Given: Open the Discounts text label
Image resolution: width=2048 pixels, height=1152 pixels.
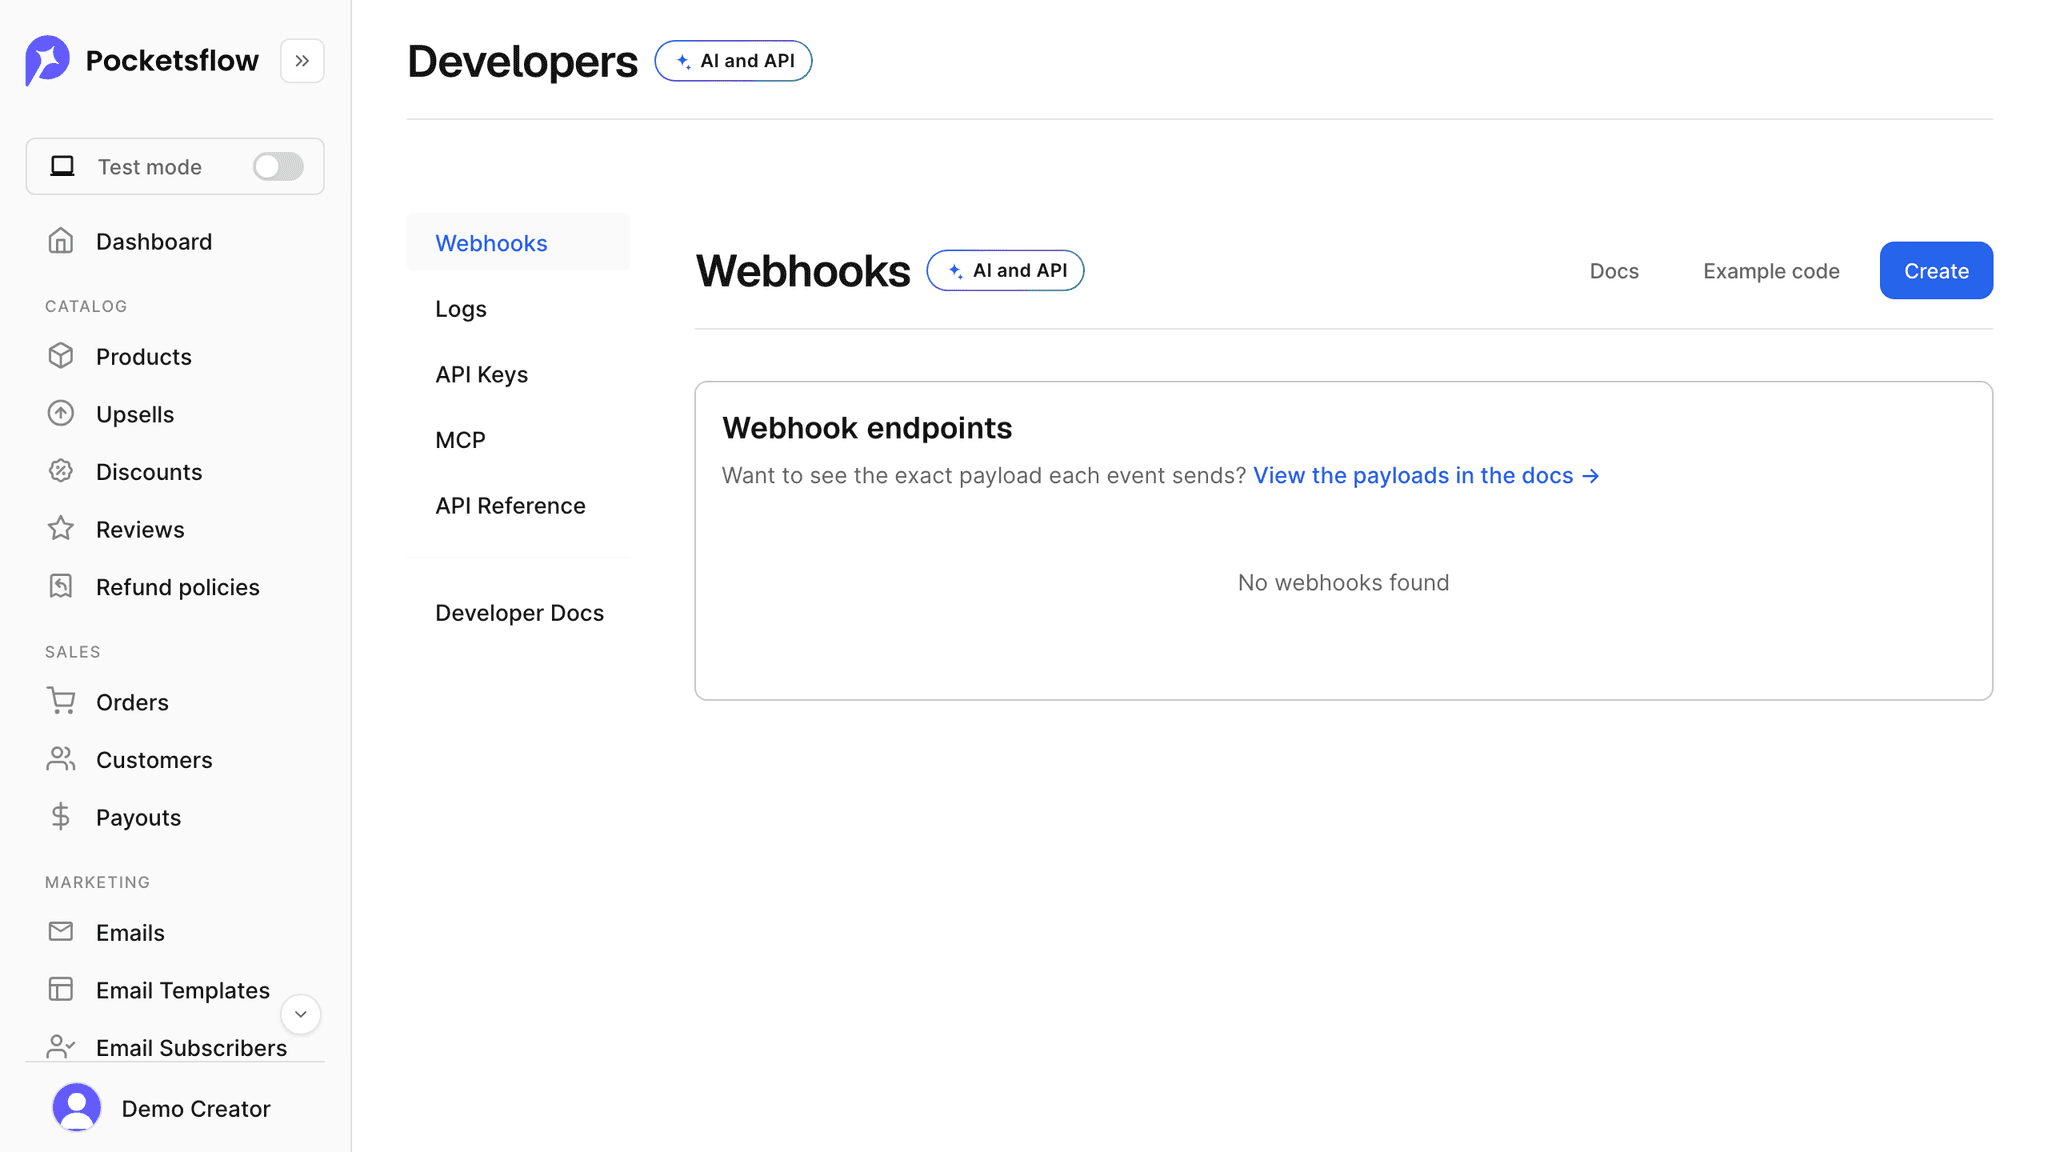Looking at the screenshot, I should [149, 471].
